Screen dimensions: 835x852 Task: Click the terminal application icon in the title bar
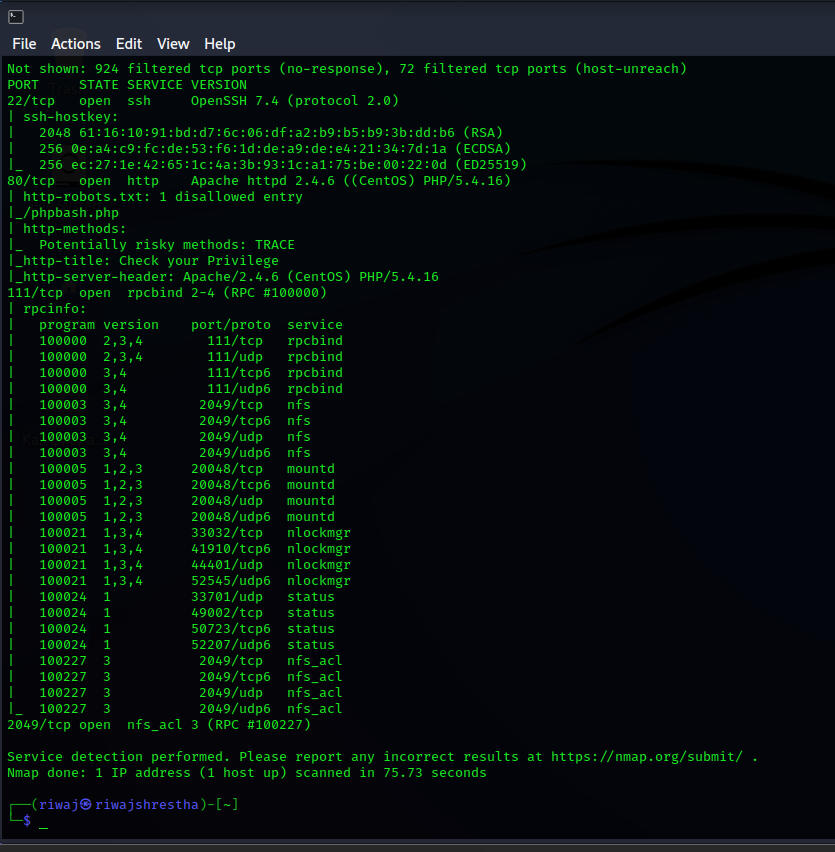[14, 16]
